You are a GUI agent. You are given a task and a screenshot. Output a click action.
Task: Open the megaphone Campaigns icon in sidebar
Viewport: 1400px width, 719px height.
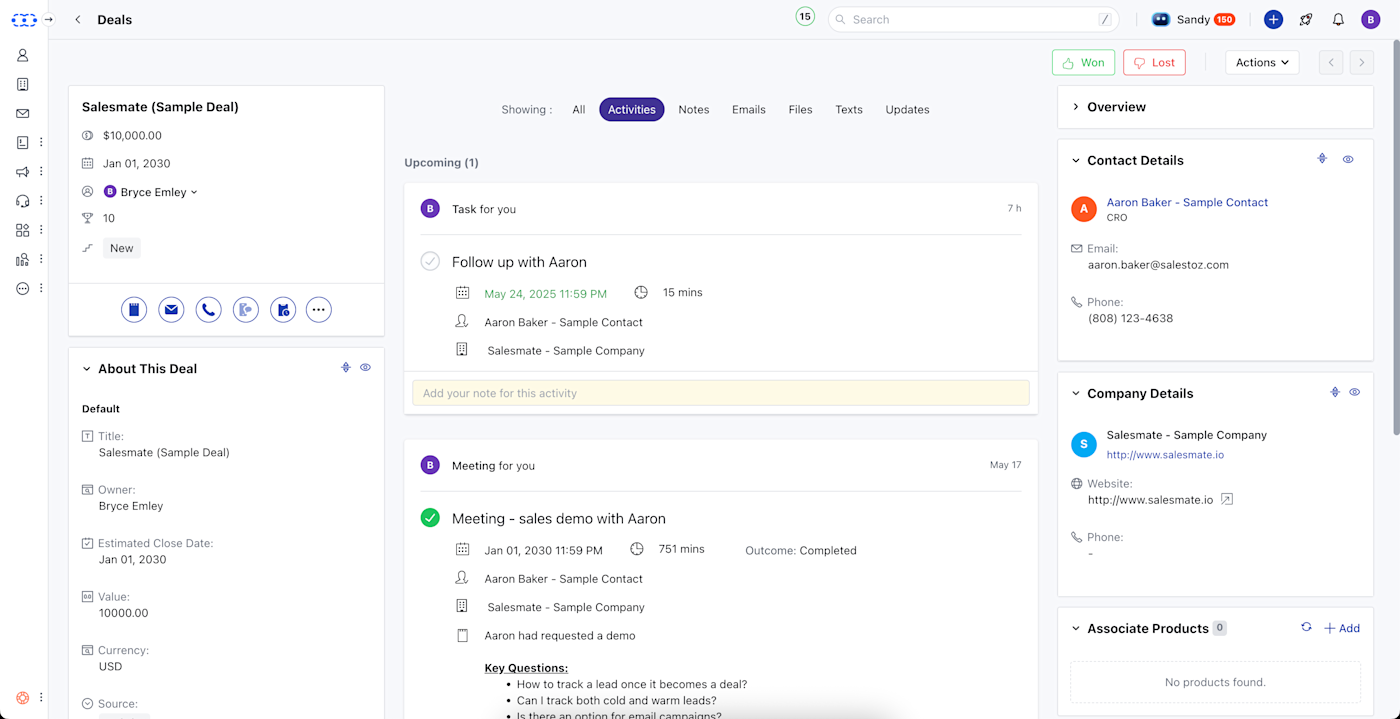[22, 172]
